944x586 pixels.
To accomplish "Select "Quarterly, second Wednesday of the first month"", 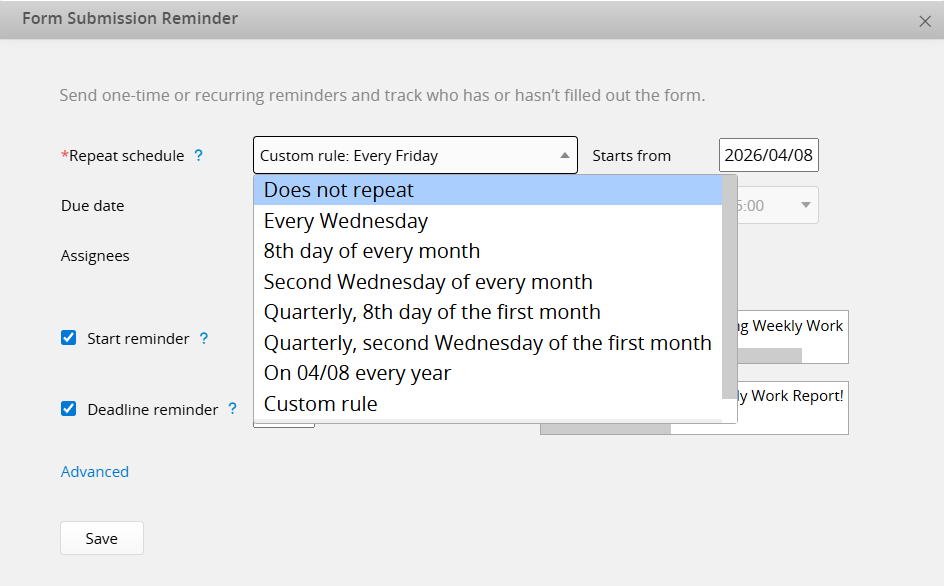I will (x=488, y=343).
